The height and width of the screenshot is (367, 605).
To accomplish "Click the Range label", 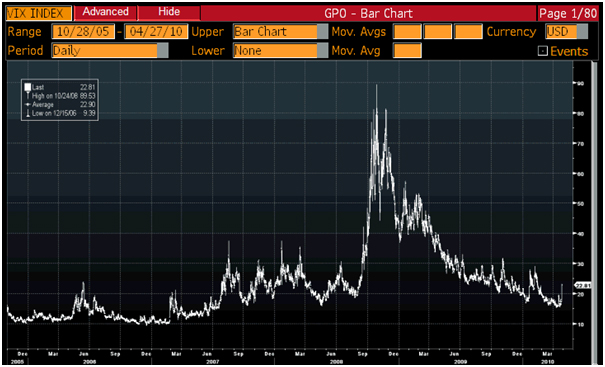I will click(25, 32).
